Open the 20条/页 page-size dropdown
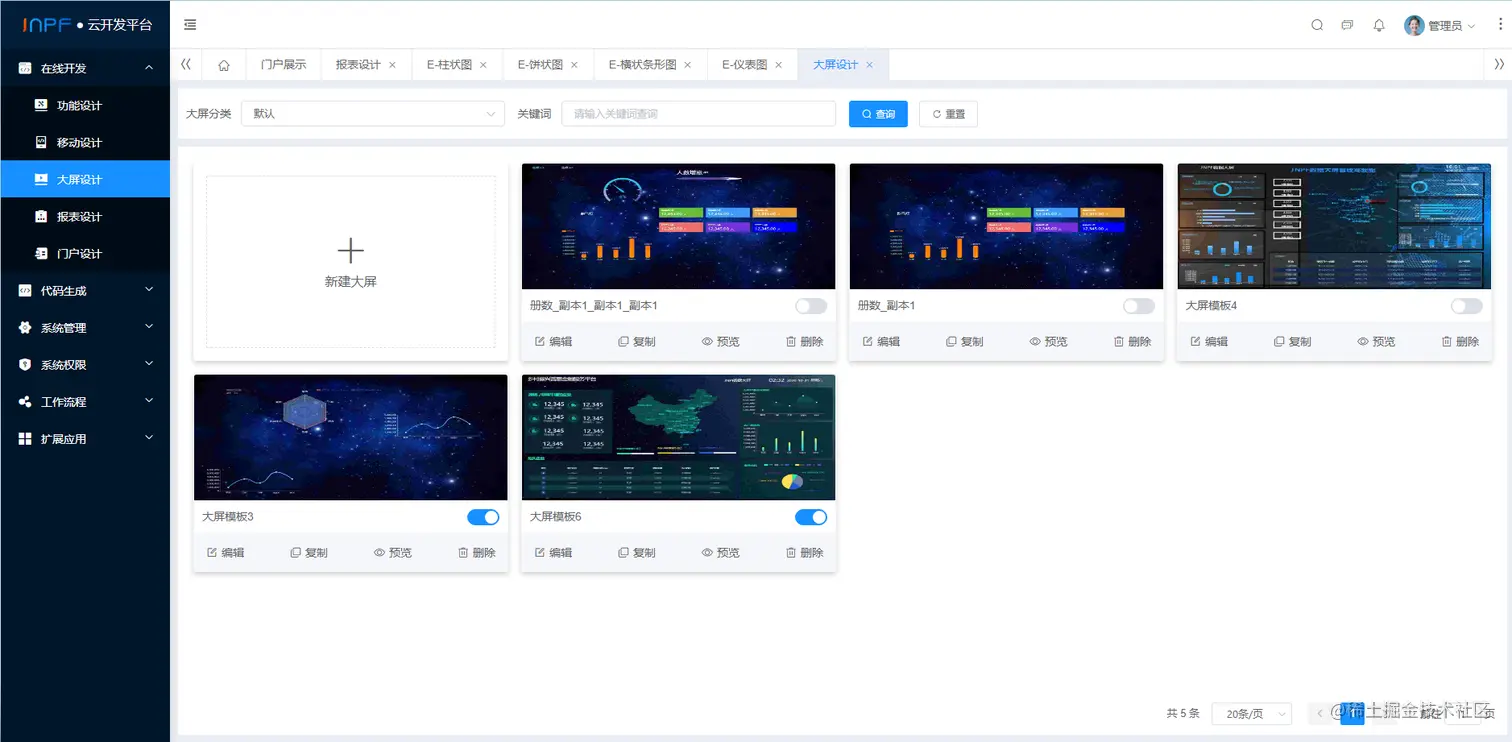This screenshot has width=1512, height=742. pyautogui.click(x=1251, y=713)
